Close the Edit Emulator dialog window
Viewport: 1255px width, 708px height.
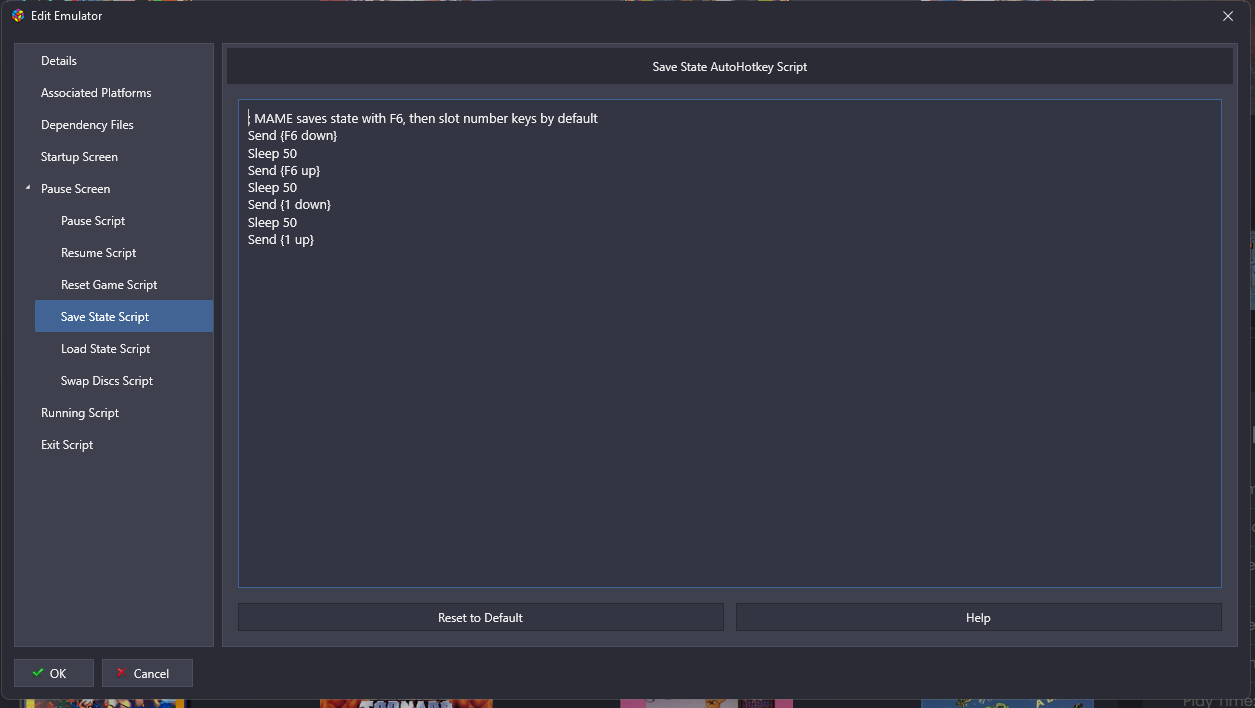tap(1228, 16)
